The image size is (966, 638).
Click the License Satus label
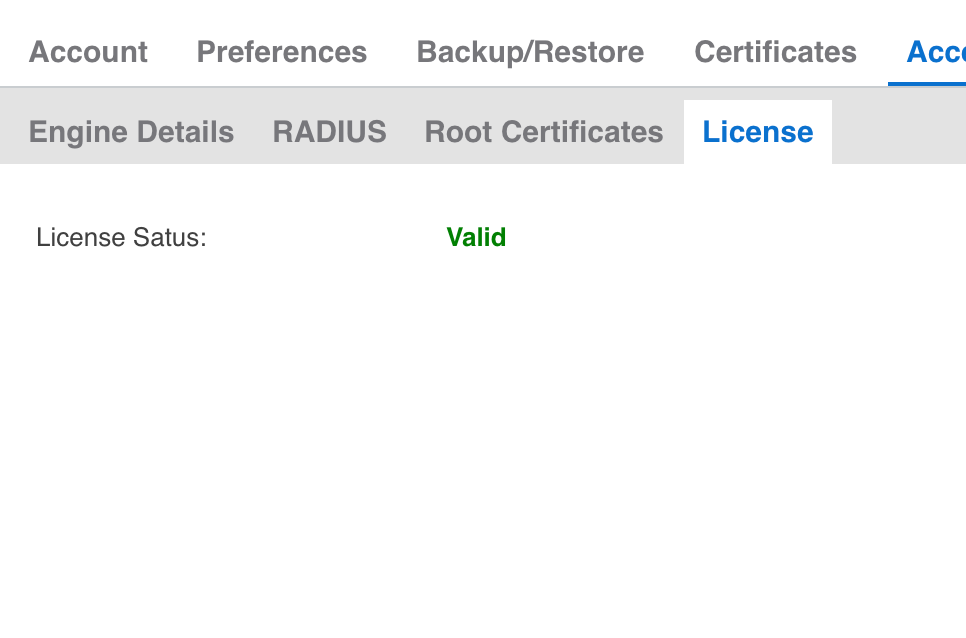tap(121, 238)
